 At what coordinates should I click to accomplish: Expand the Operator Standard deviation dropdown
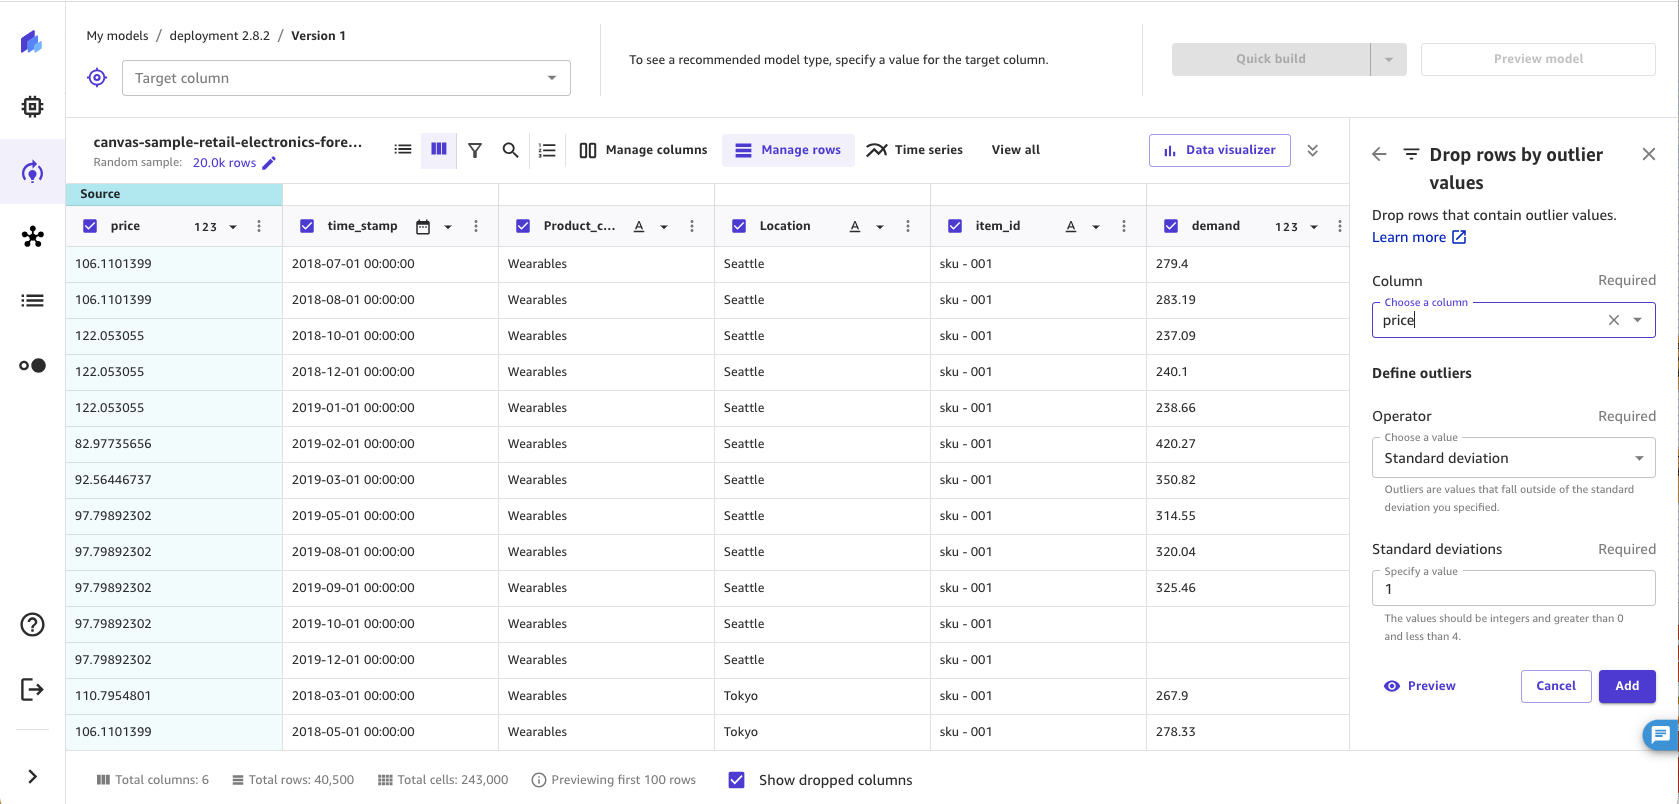click(x=1513, y=458)
